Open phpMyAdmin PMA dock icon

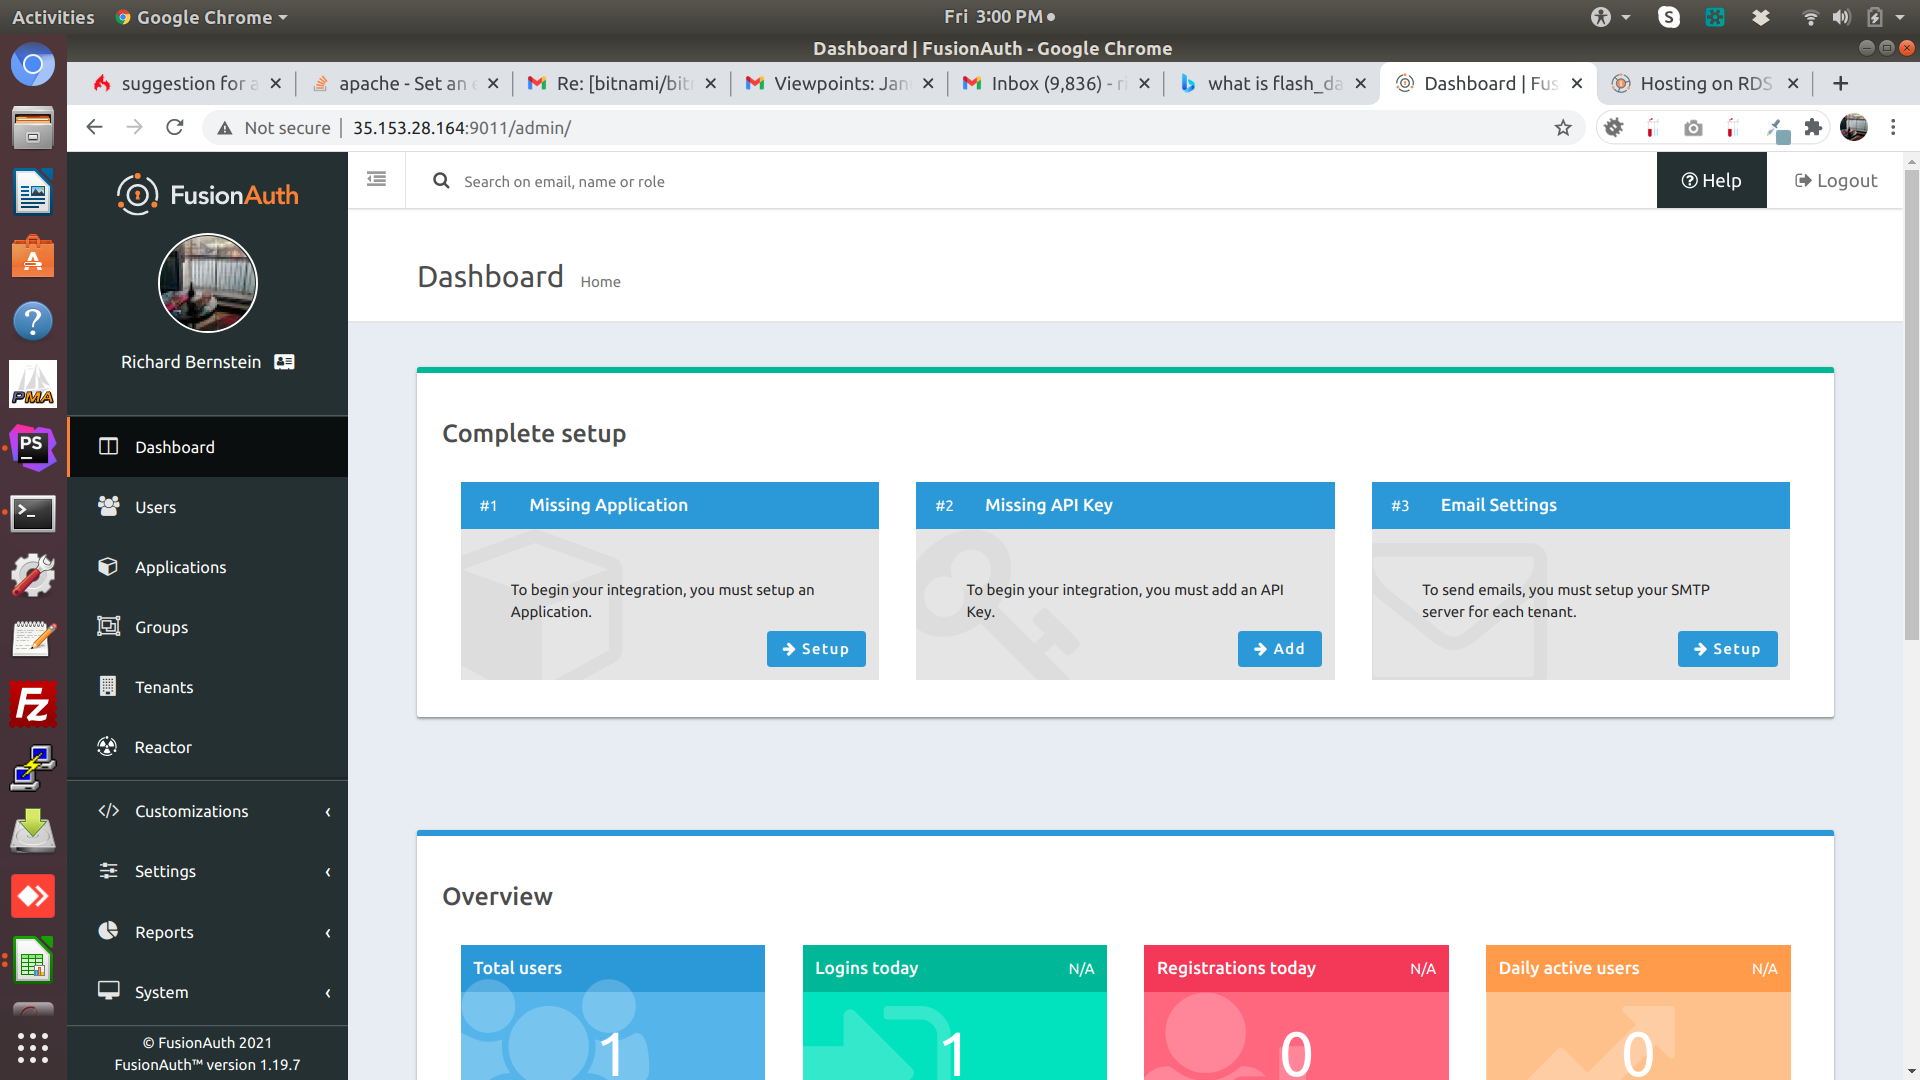coord(33,384)
